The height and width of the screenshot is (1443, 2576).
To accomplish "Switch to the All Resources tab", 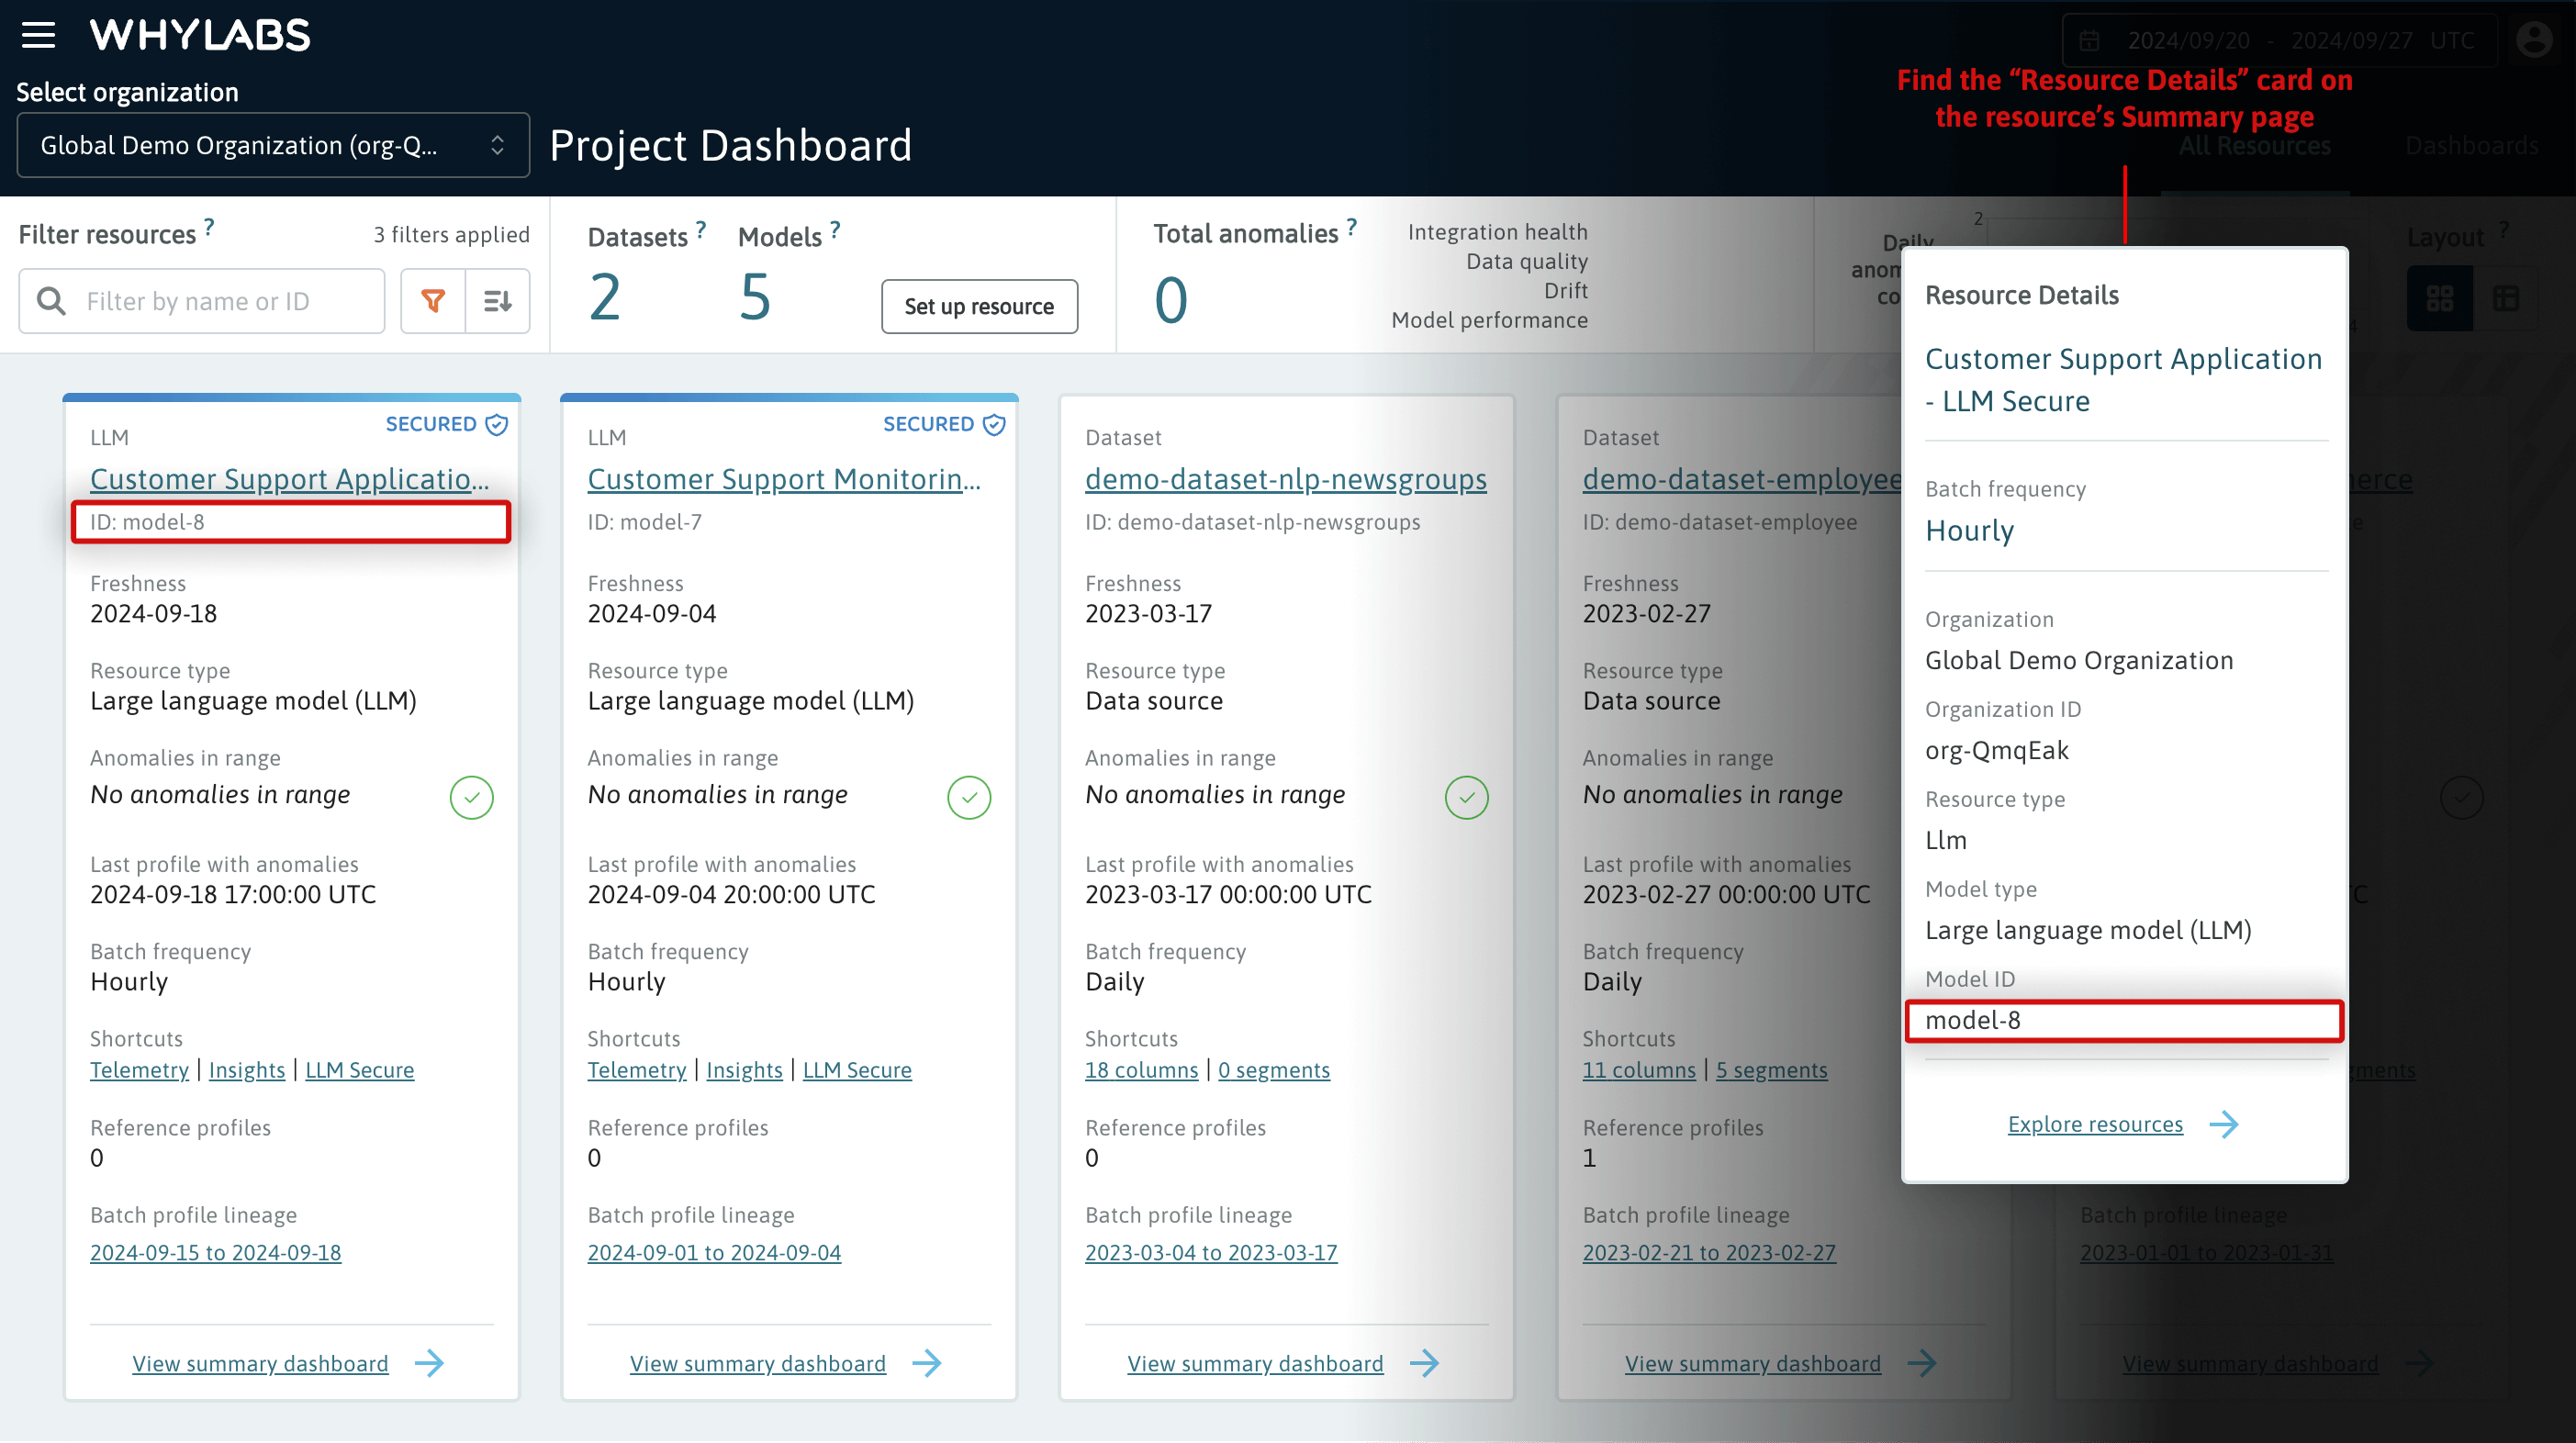I will tap(2255, 145).
